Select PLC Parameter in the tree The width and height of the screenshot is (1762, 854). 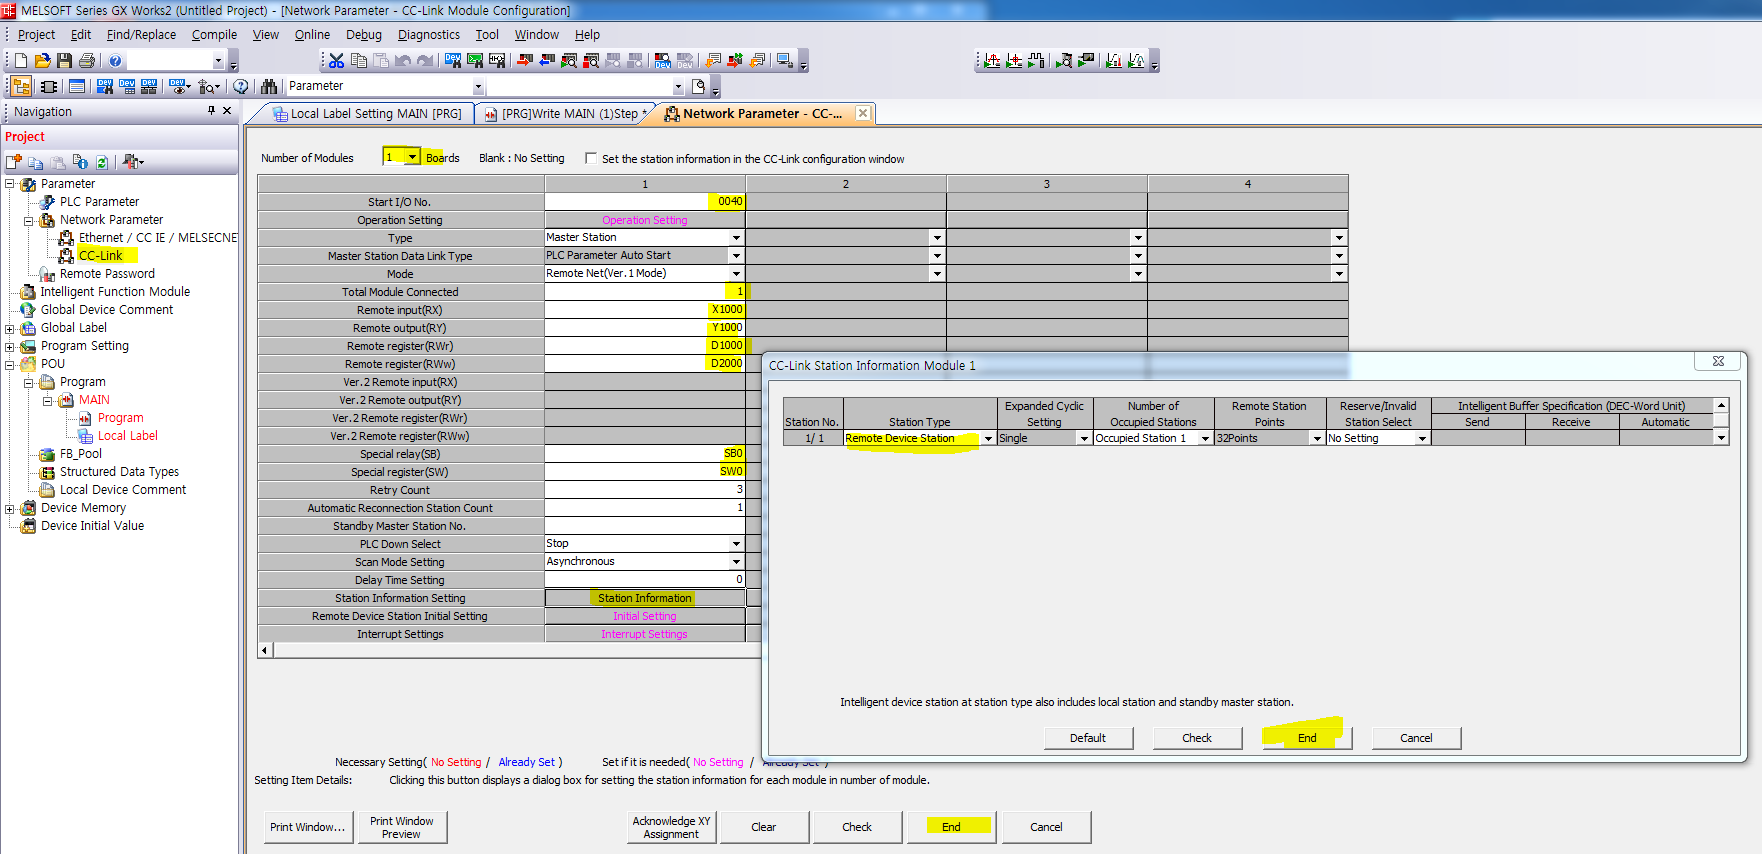coord(99,202)
